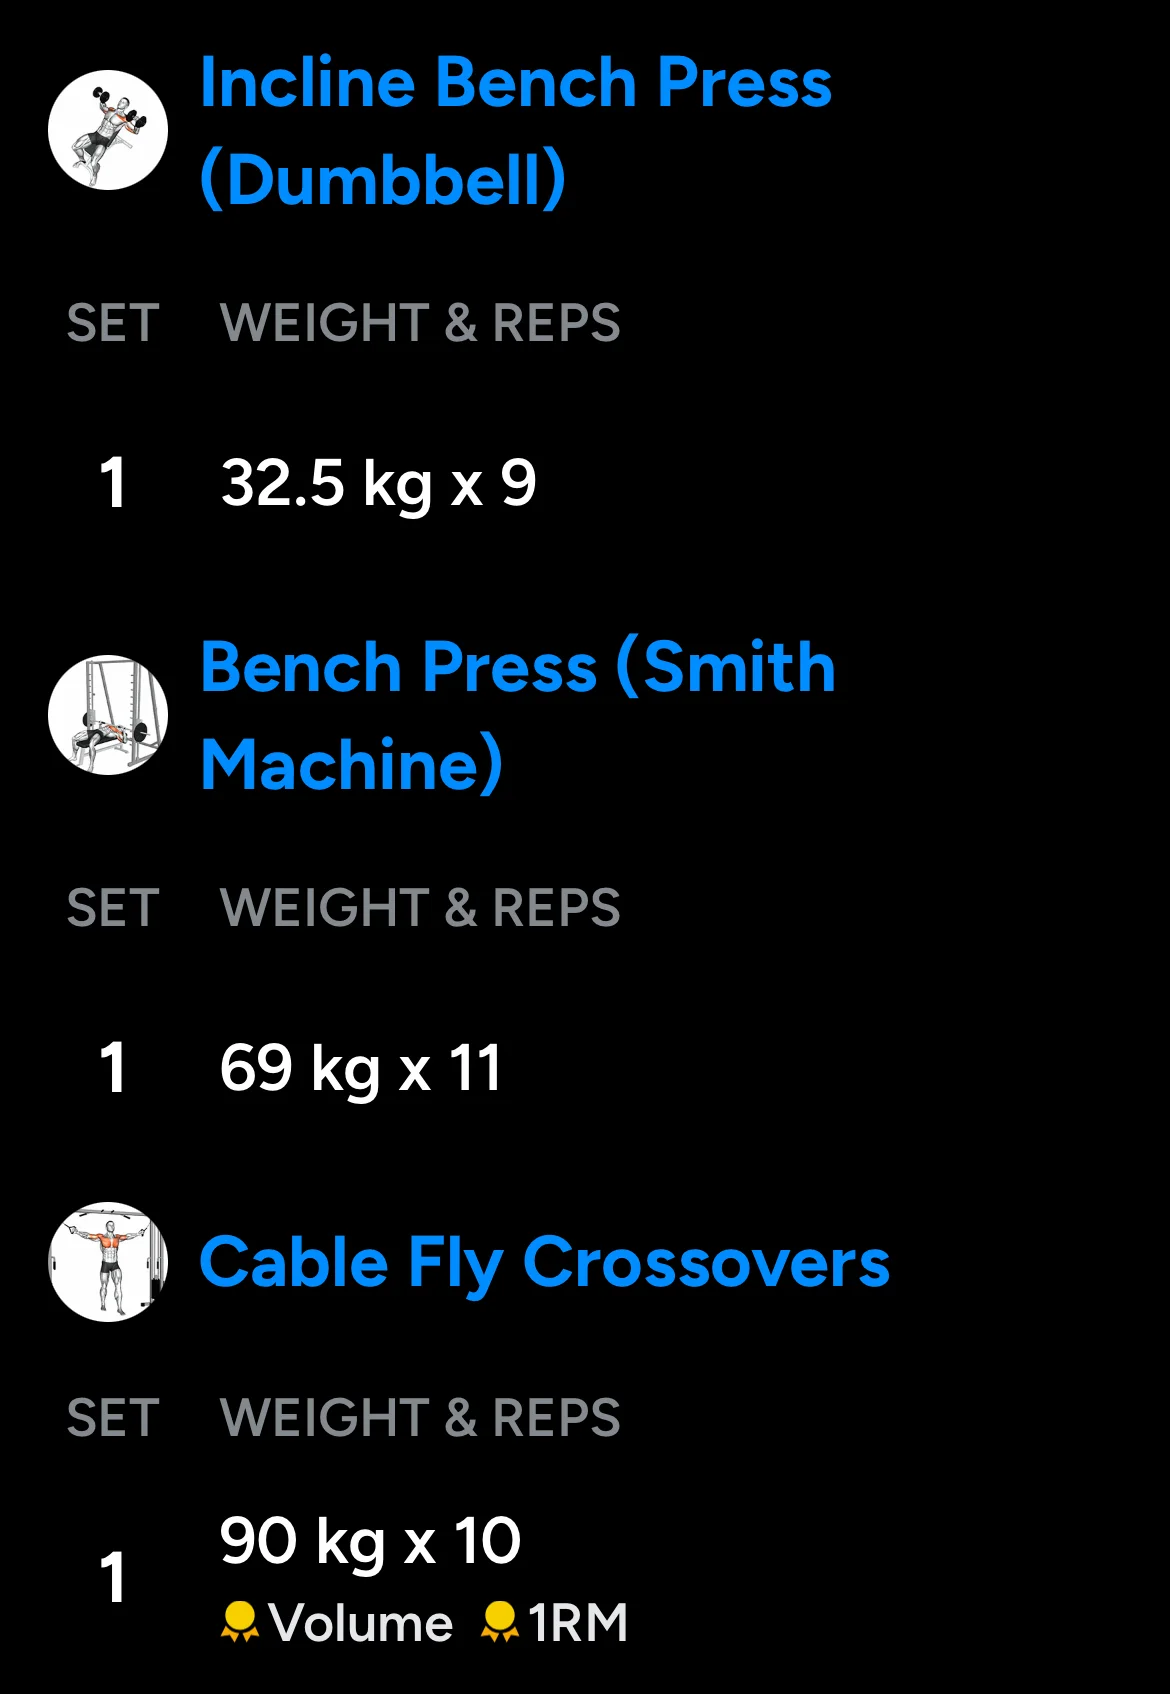
Task: Click set number 1 of Incline Bench Press
Action: [x=113, y=484]
